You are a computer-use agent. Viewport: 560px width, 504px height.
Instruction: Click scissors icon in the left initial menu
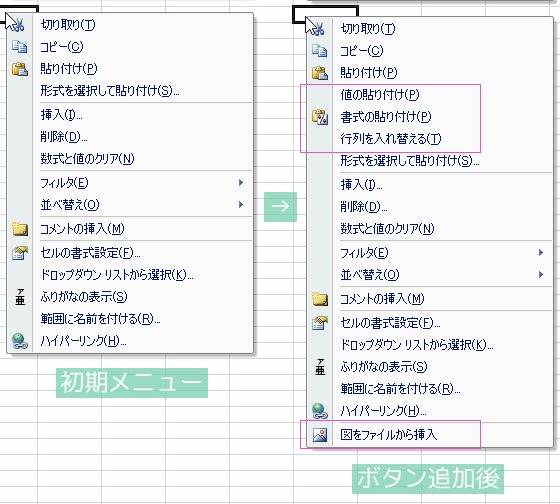[19, 25]
